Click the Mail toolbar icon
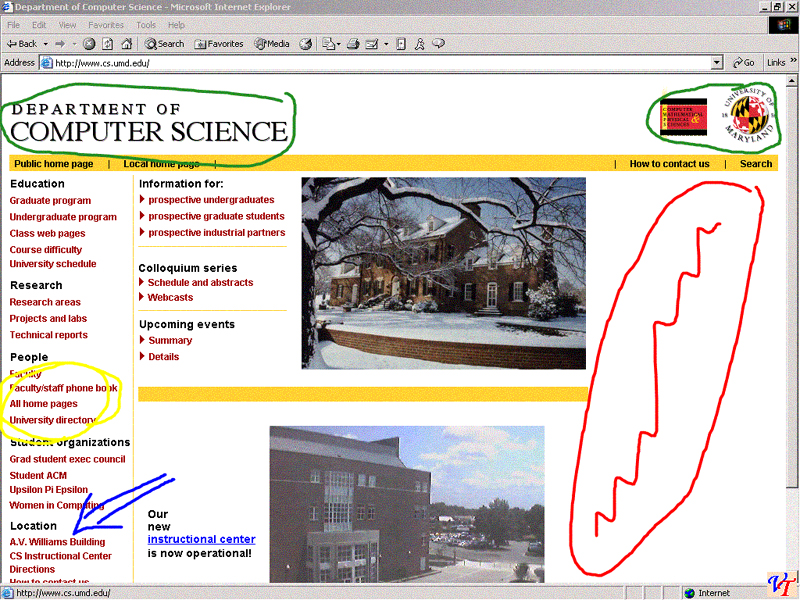The width and height of the screenshot is (800, 600). (x=328, y=44)
